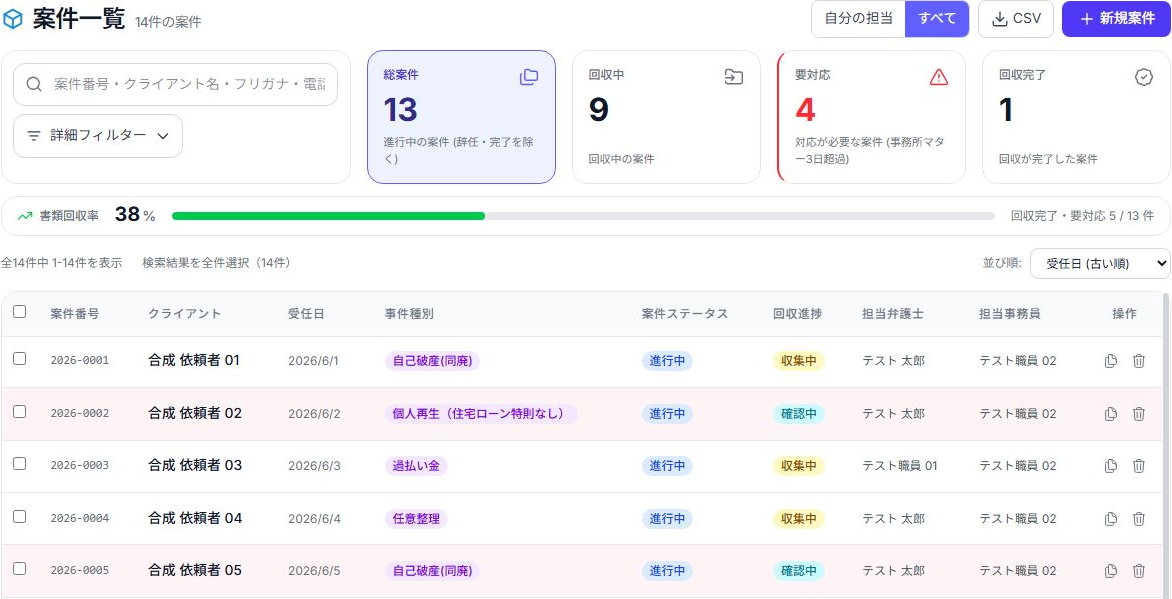Click 確認中 badge for case 2026-0002
The image size is (1172, 599).
coord(798,414)
